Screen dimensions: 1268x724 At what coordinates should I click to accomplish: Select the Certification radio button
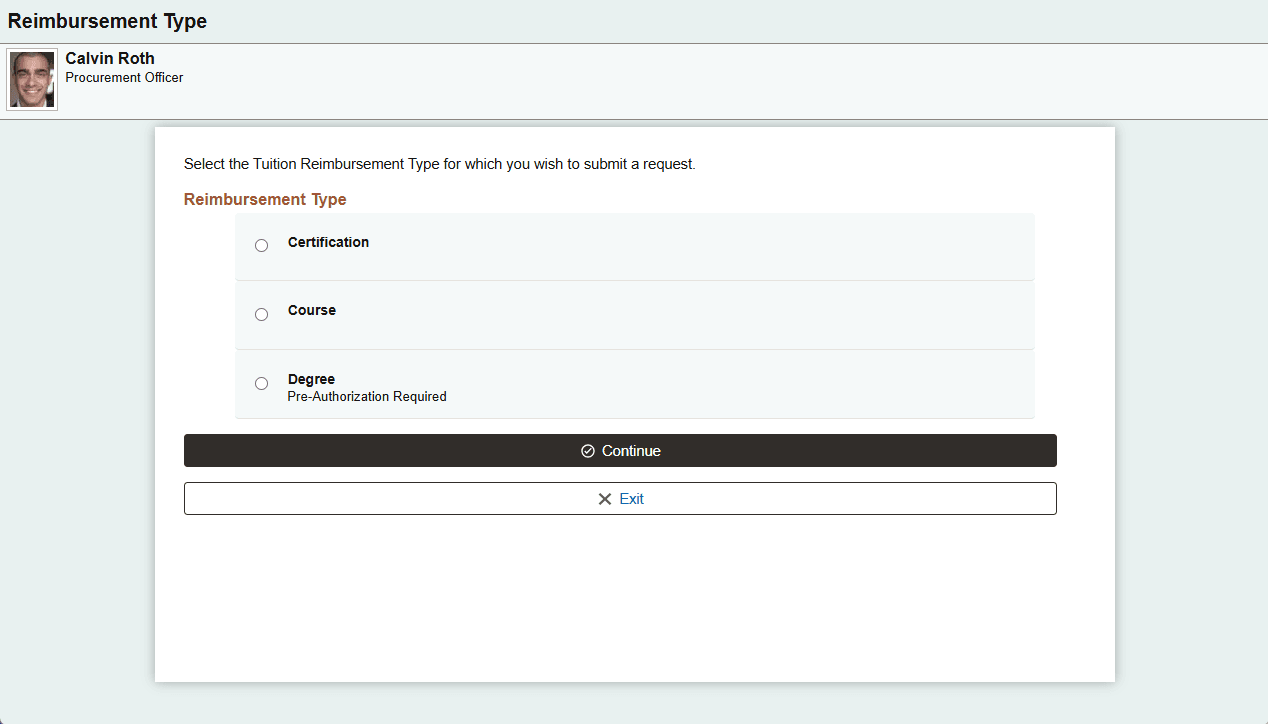click(x=261, y=245)
